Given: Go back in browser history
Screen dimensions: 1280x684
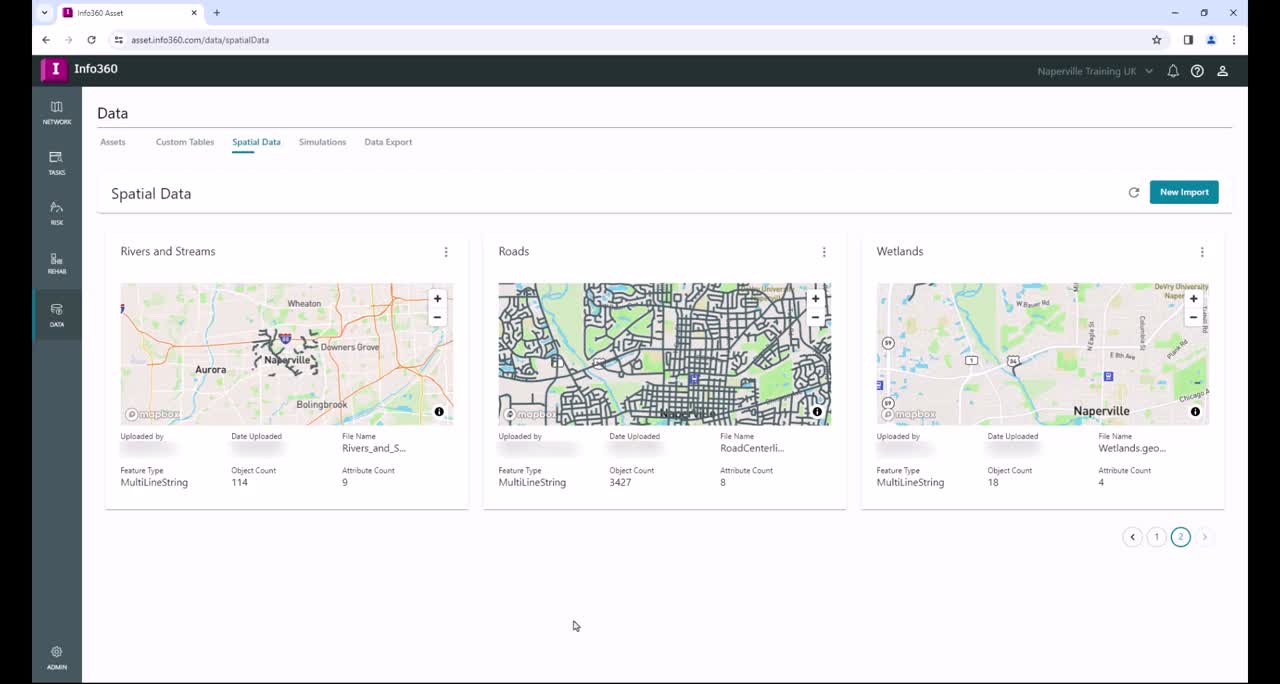Looking at the screenshot, I should [x=46, y=40].
